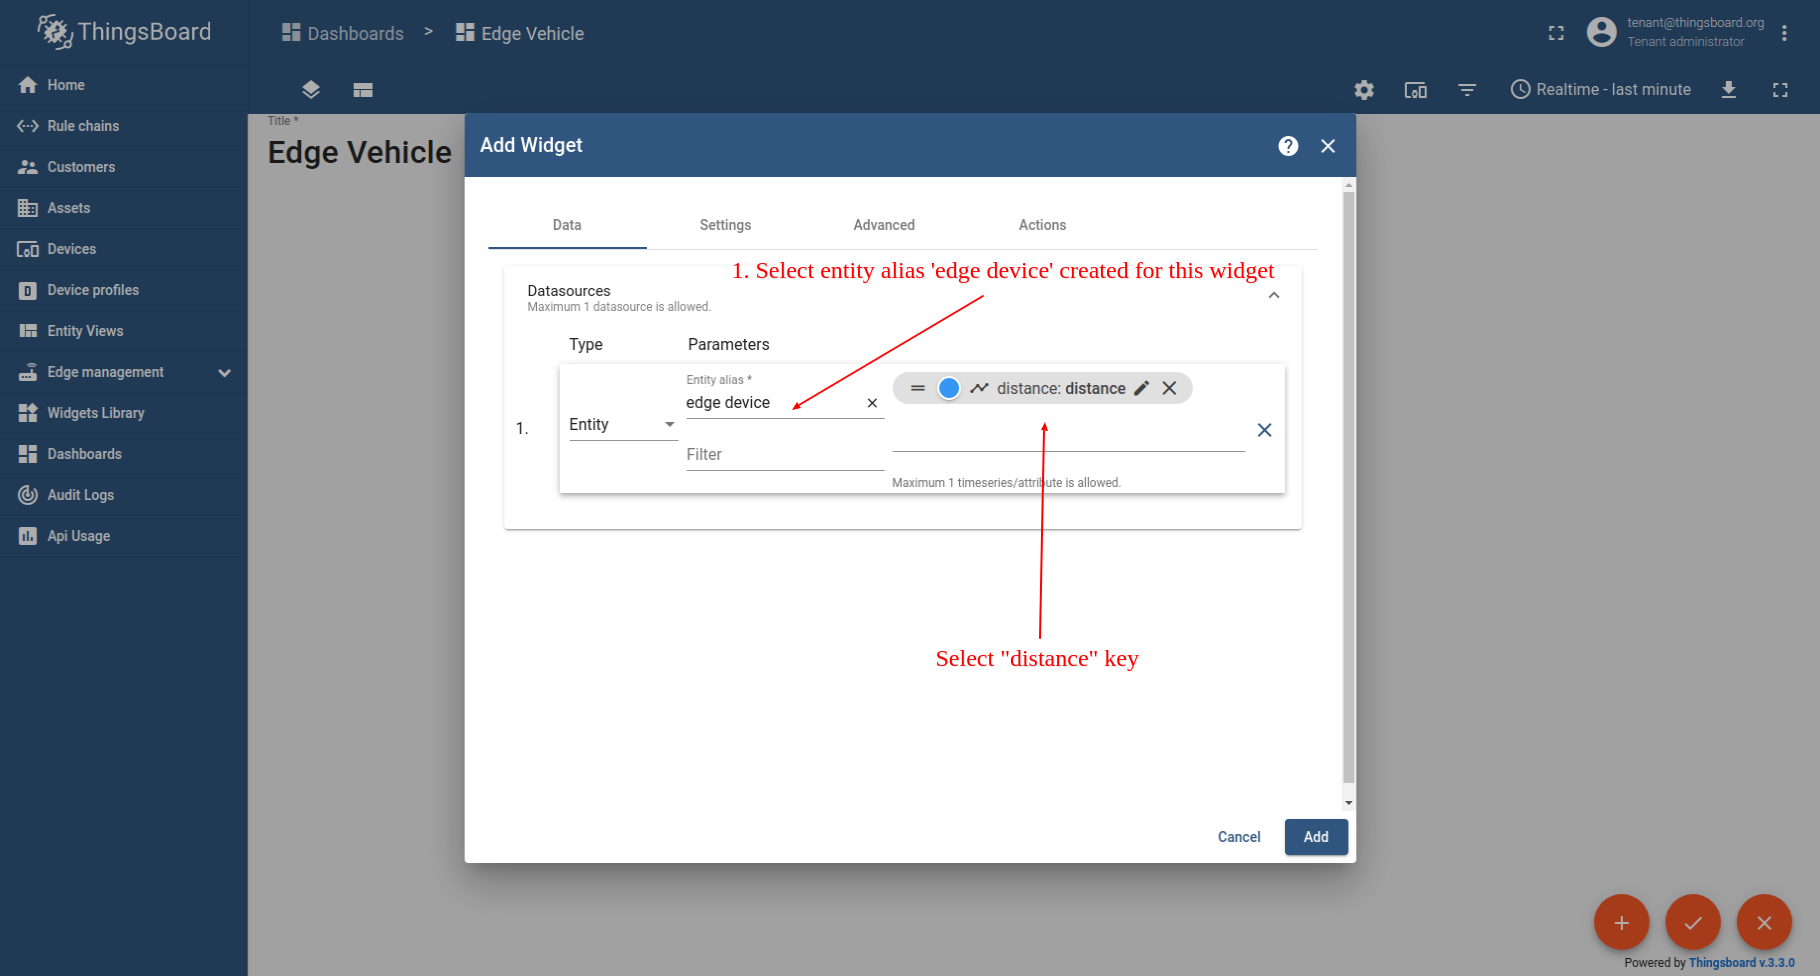The width and height of the screenshot is (1820, 976).
Task: Open distance key color picker
Action: (x=949, y=388)
